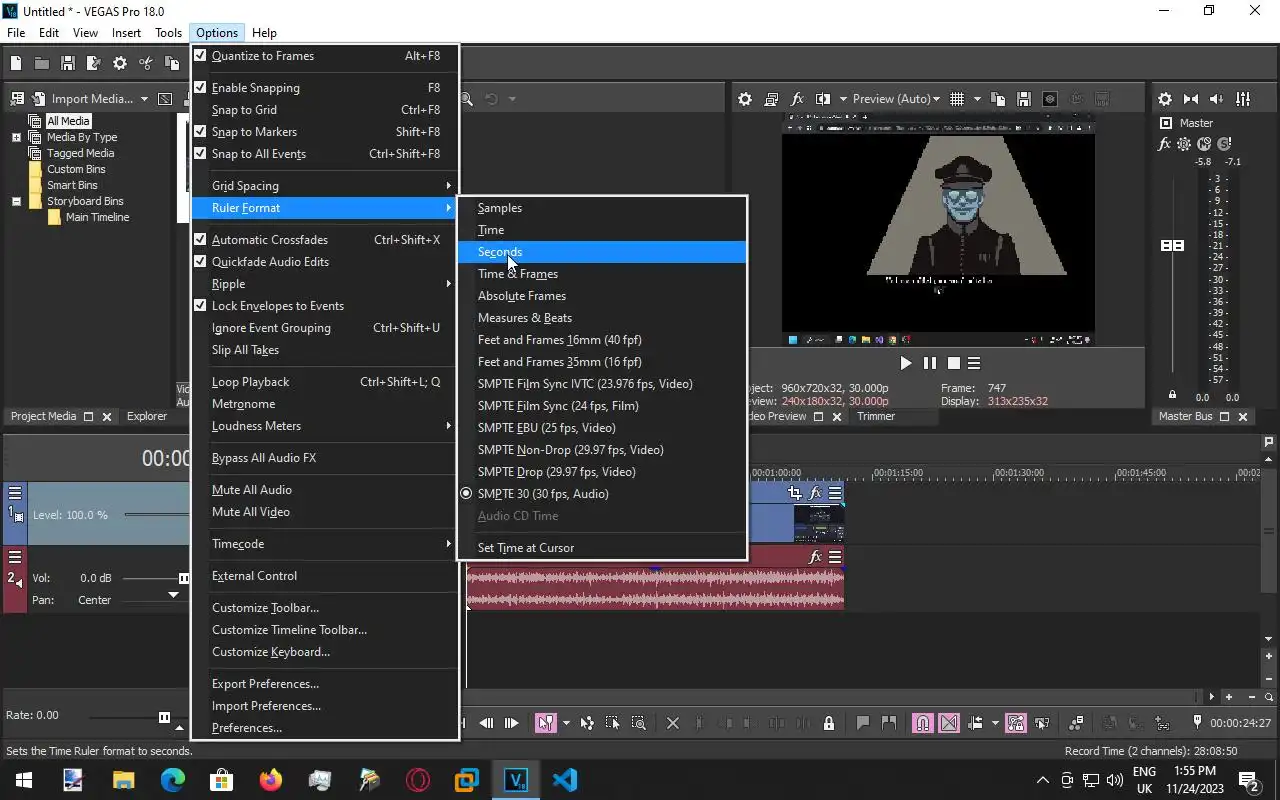
Task: Choose Seconds ruler format
Action: (x=602, y=252)
